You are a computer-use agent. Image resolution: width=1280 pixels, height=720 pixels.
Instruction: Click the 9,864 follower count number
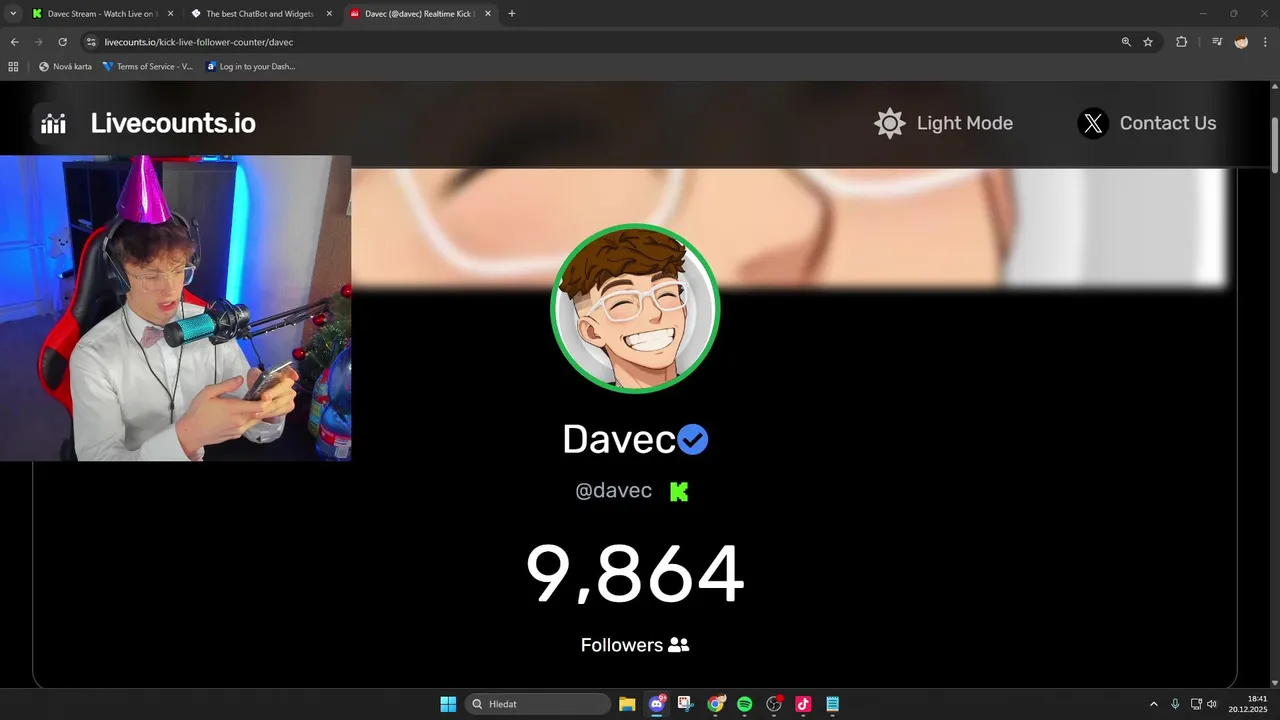click(635, 575)
